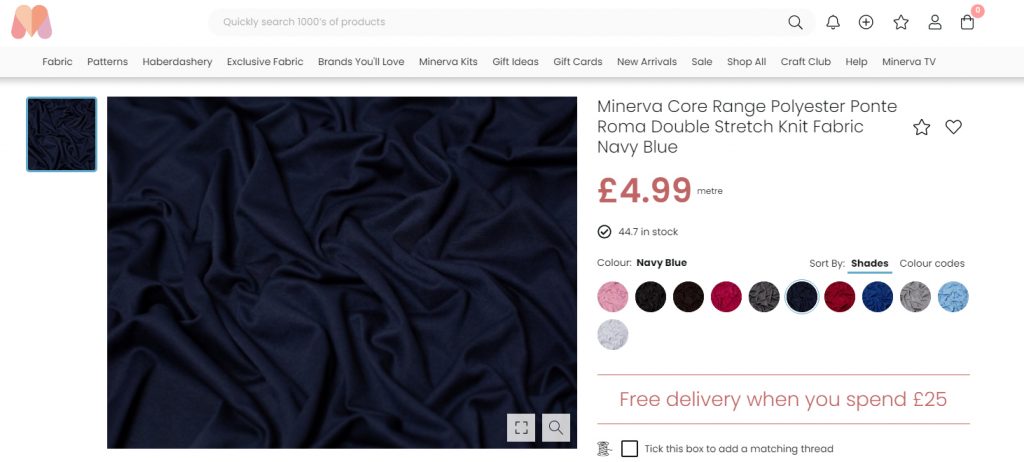Visit the Craft Club link
This screenshot has width=1024, height=462.
(806, 62)
